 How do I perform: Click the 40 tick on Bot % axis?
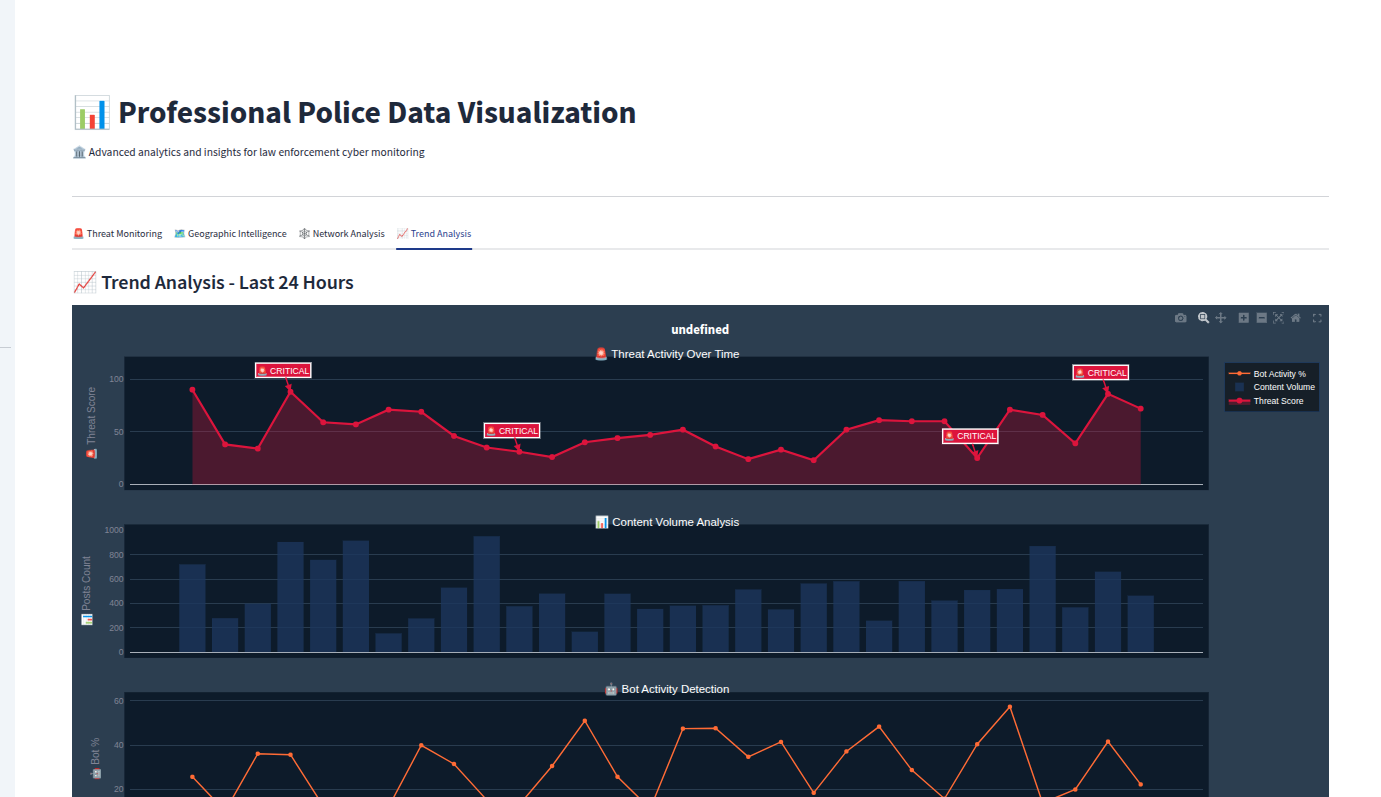click(x=119, y=745)
